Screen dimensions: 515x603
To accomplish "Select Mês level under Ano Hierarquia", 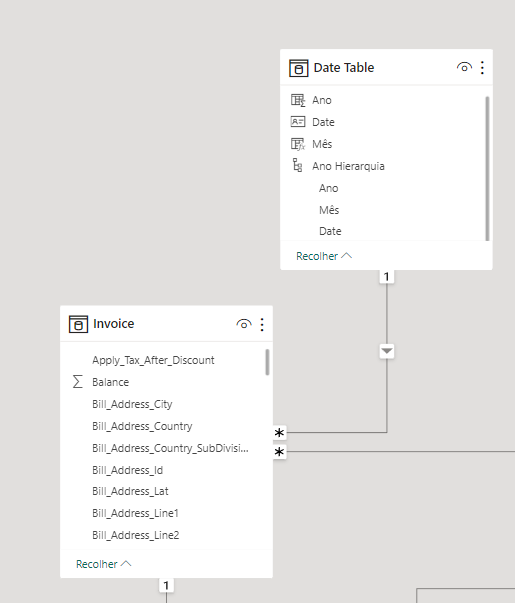I will tap(329, 210).
